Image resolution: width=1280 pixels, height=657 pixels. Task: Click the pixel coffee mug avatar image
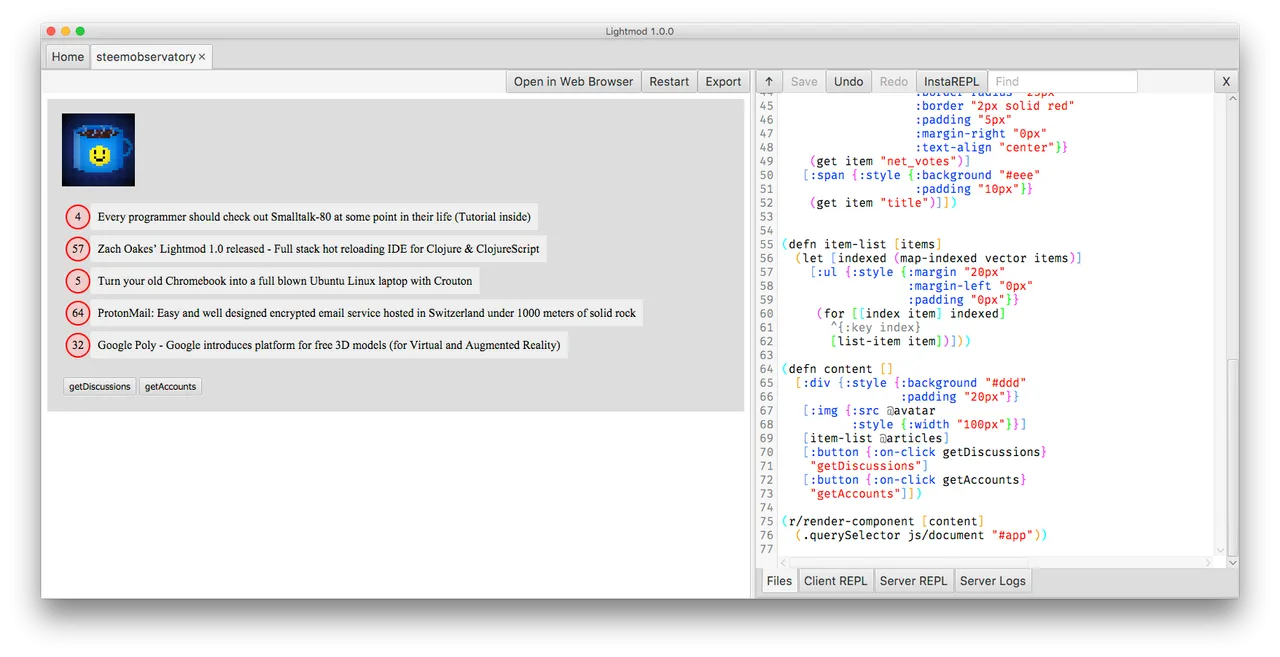coord(98,149)
